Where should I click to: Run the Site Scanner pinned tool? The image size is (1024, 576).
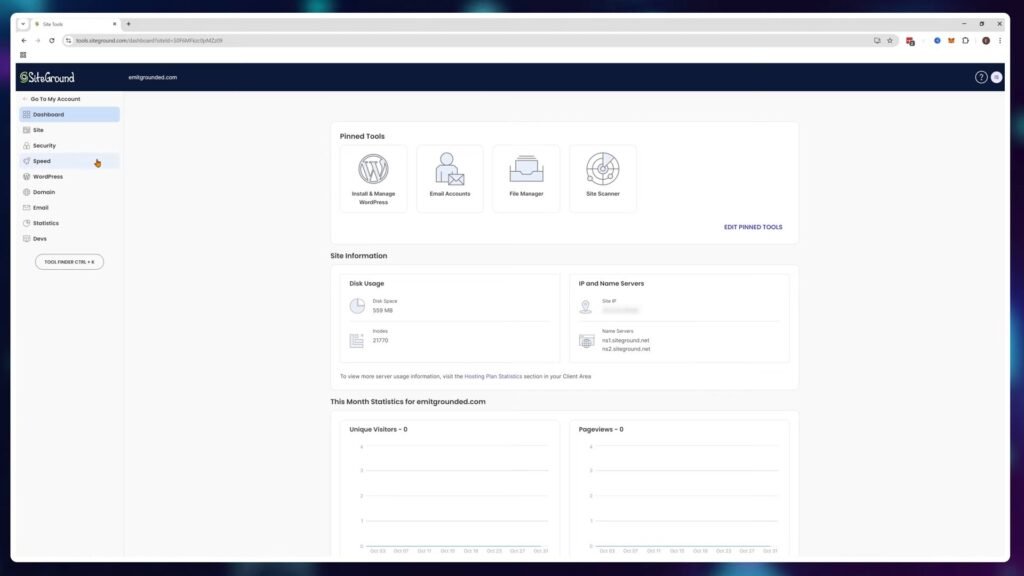603,178
